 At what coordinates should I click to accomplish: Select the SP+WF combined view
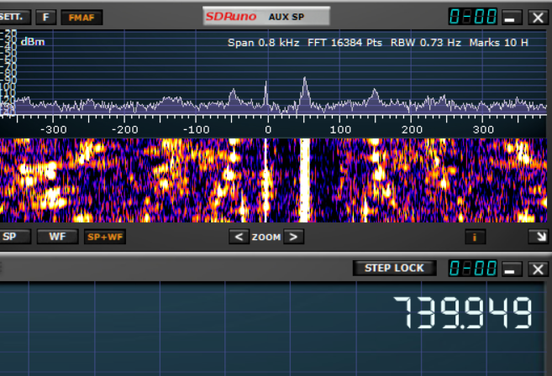click(x=105, y=237)
